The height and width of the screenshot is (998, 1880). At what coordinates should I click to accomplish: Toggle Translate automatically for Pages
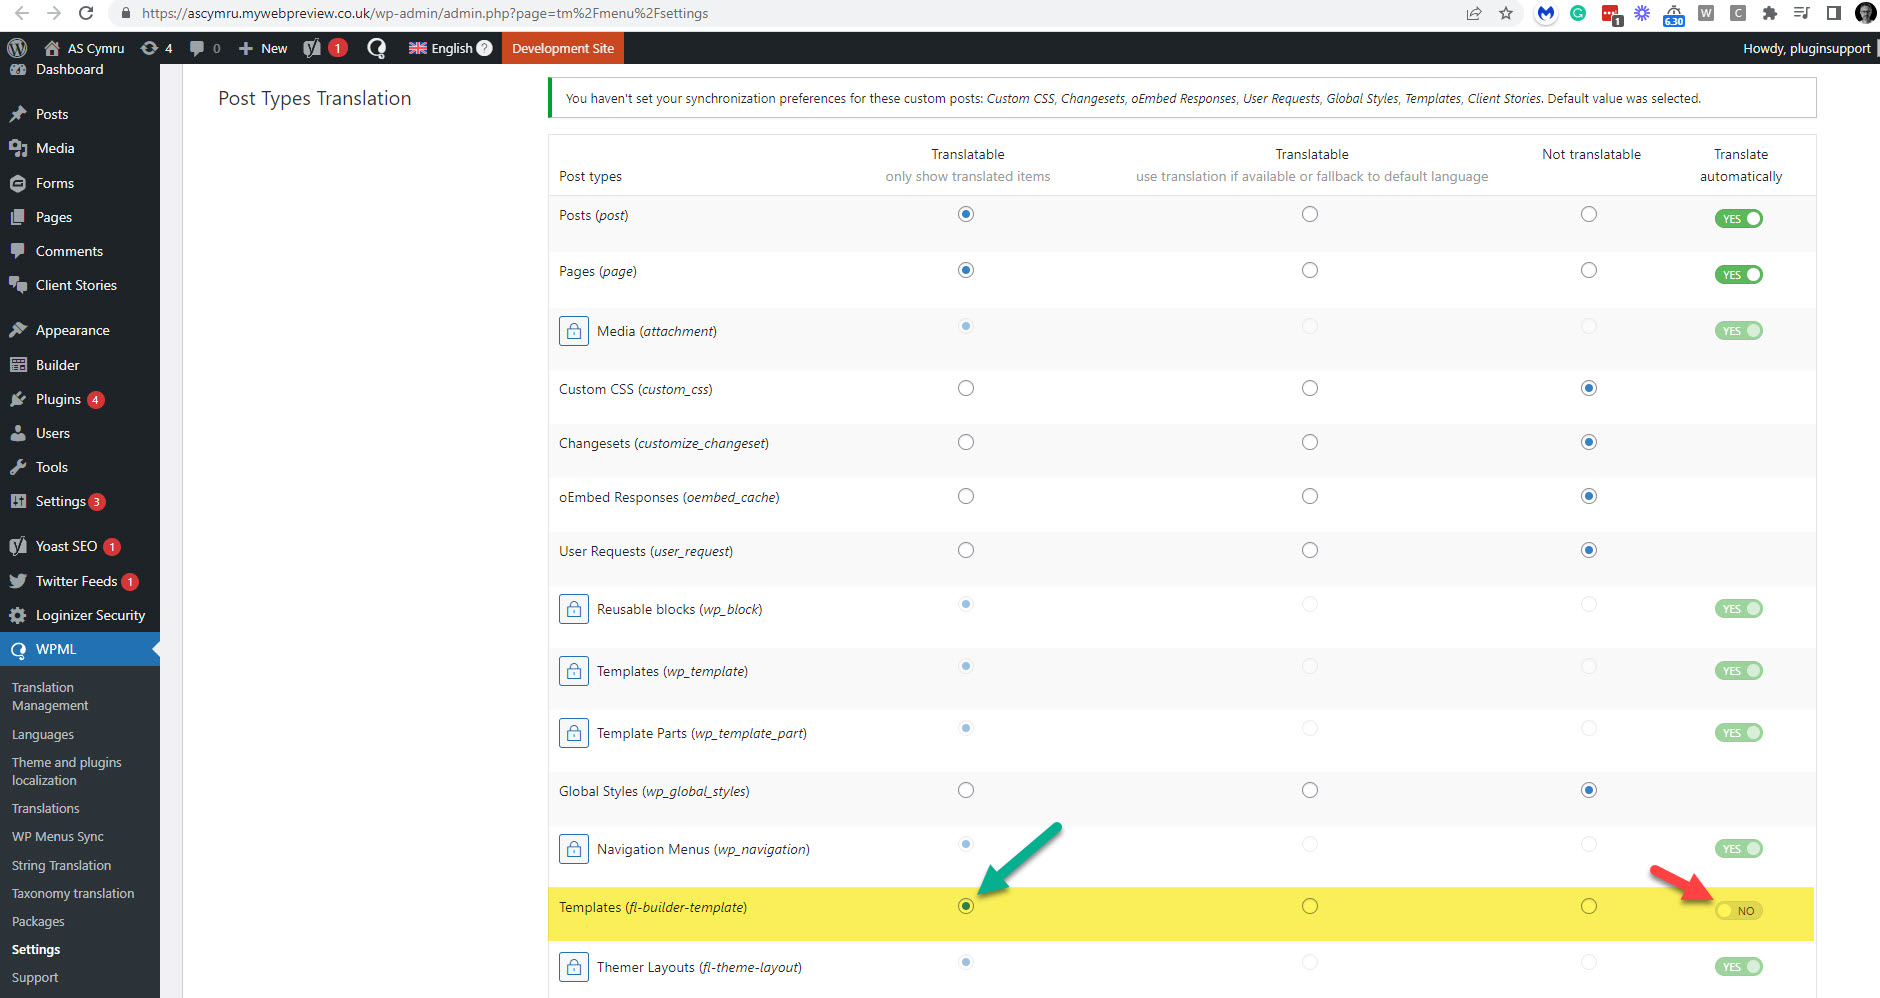tap(1739, 275)
